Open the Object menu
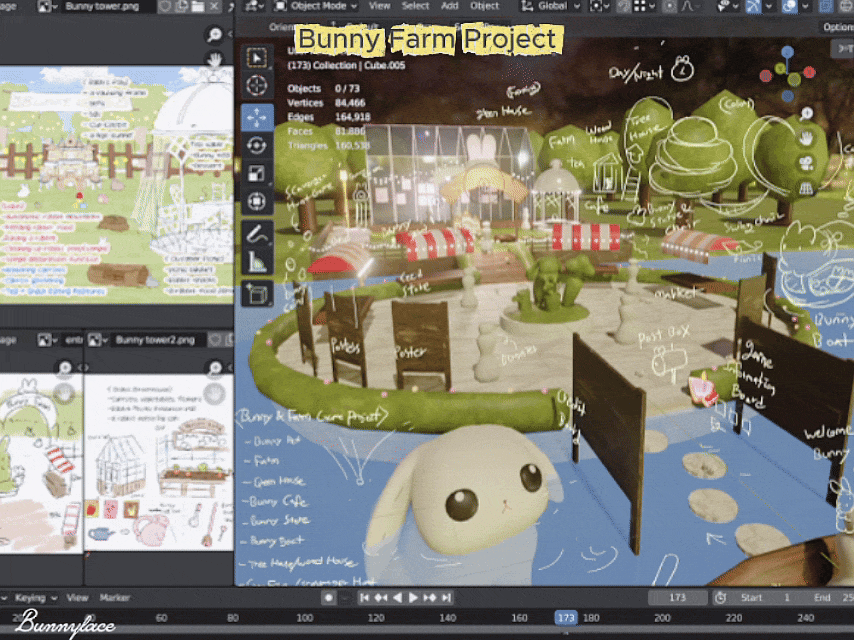854x640 pixels. [487, 6]
